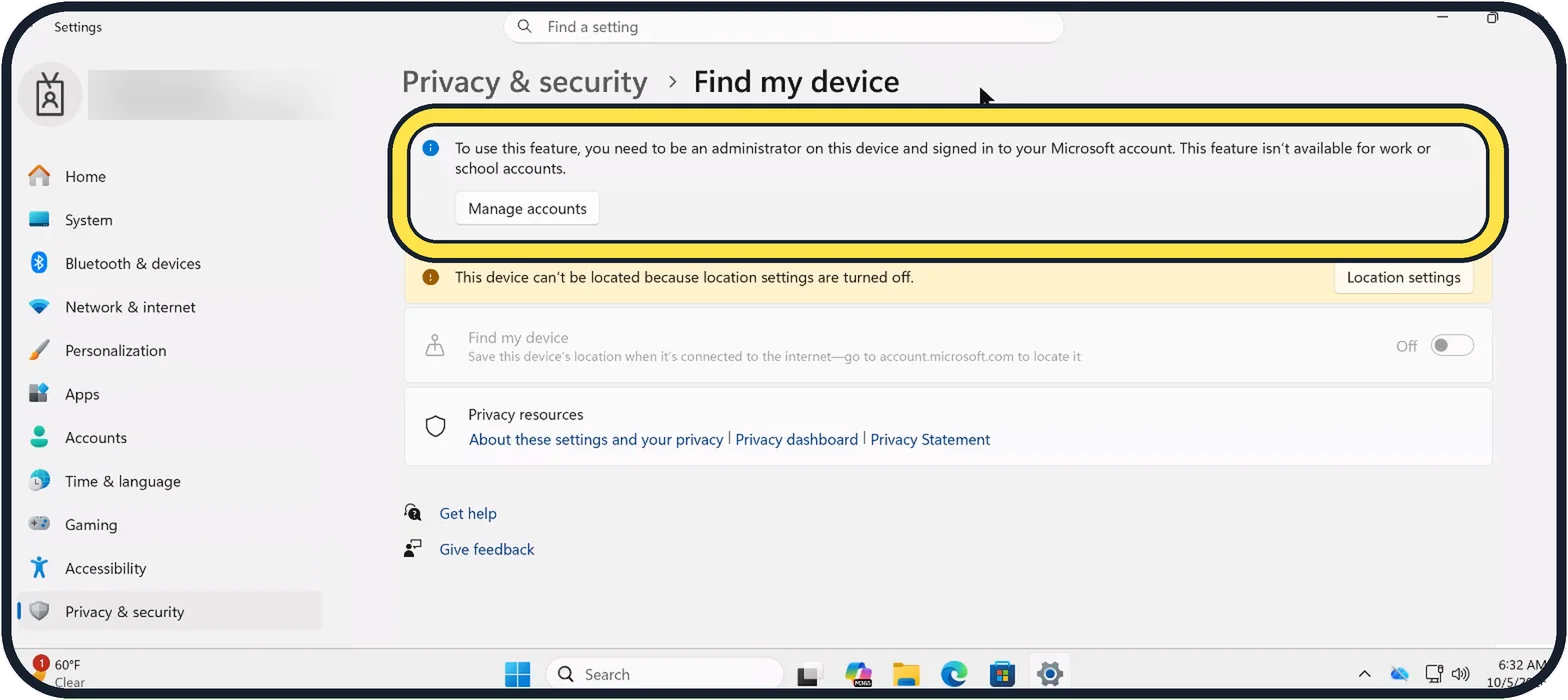The width and height of the screenshot is (1568, 700).
Task: Toggle the Find my device switch
Action: point(1452,346)
